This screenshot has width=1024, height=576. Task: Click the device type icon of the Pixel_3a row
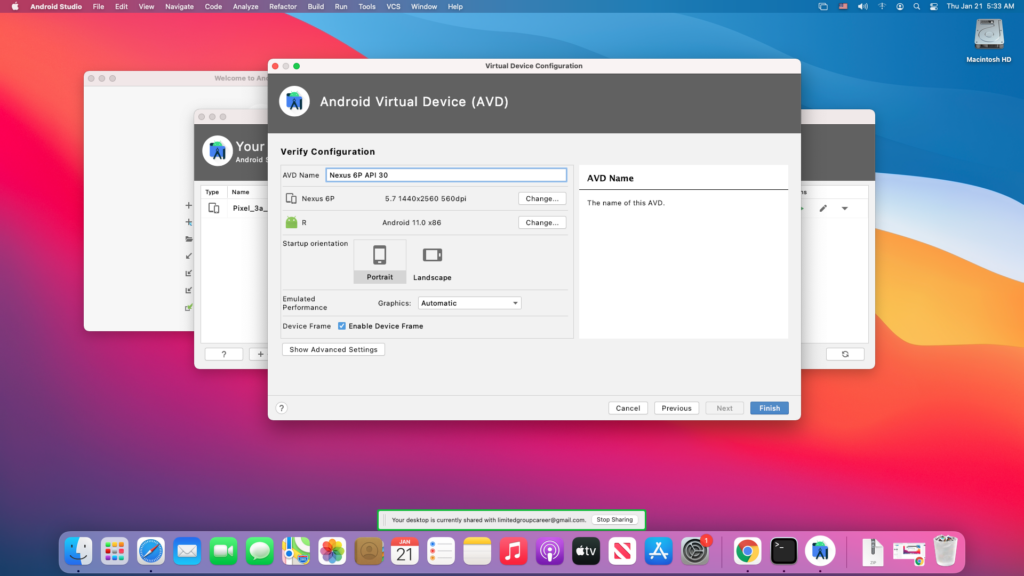click(x=214, y=208)
